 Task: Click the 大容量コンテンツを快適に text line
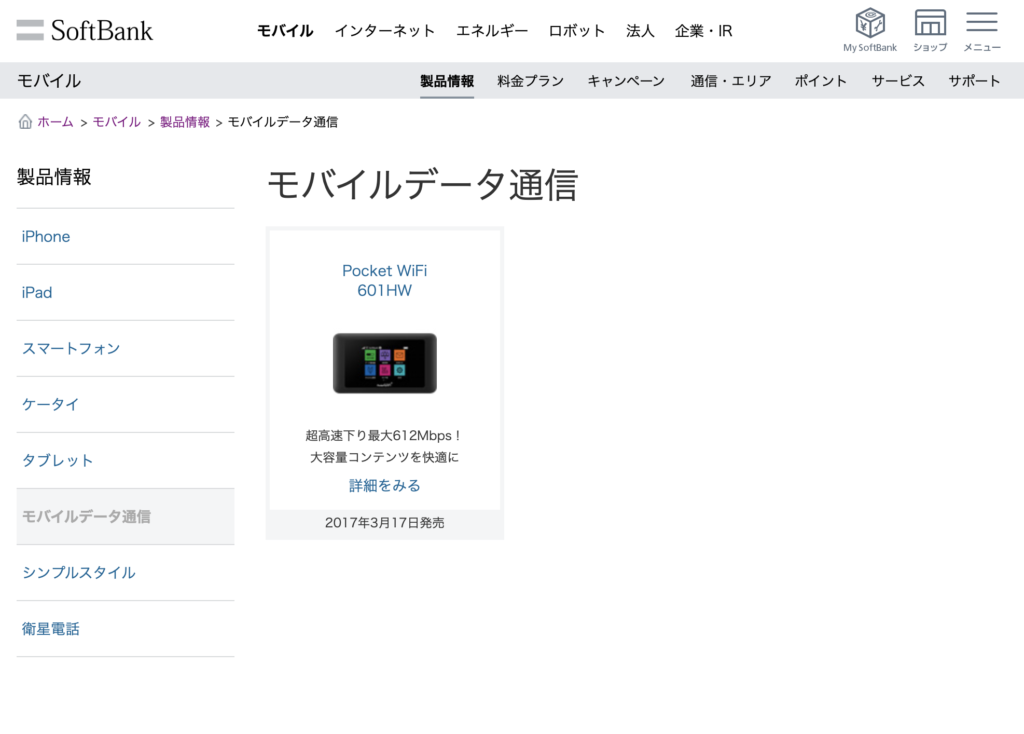click(x=385, y=457)
